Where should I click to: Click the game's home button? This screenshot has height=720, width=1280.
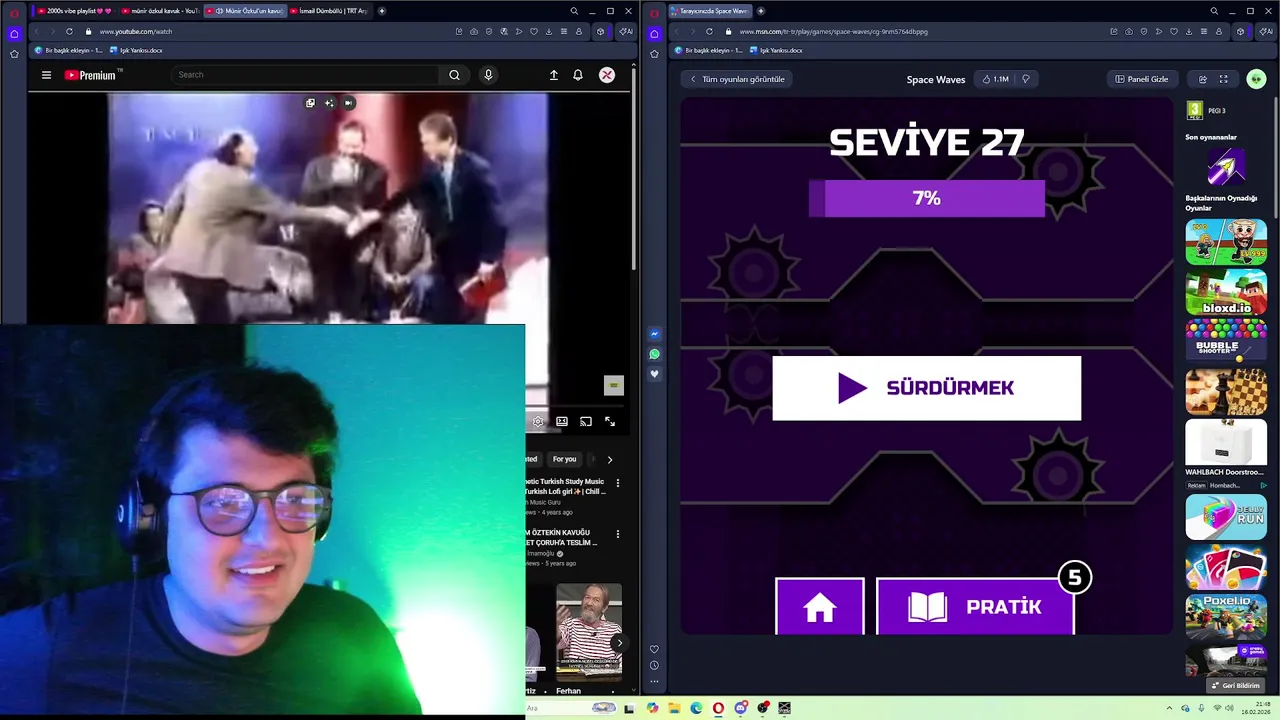(820, 606)
